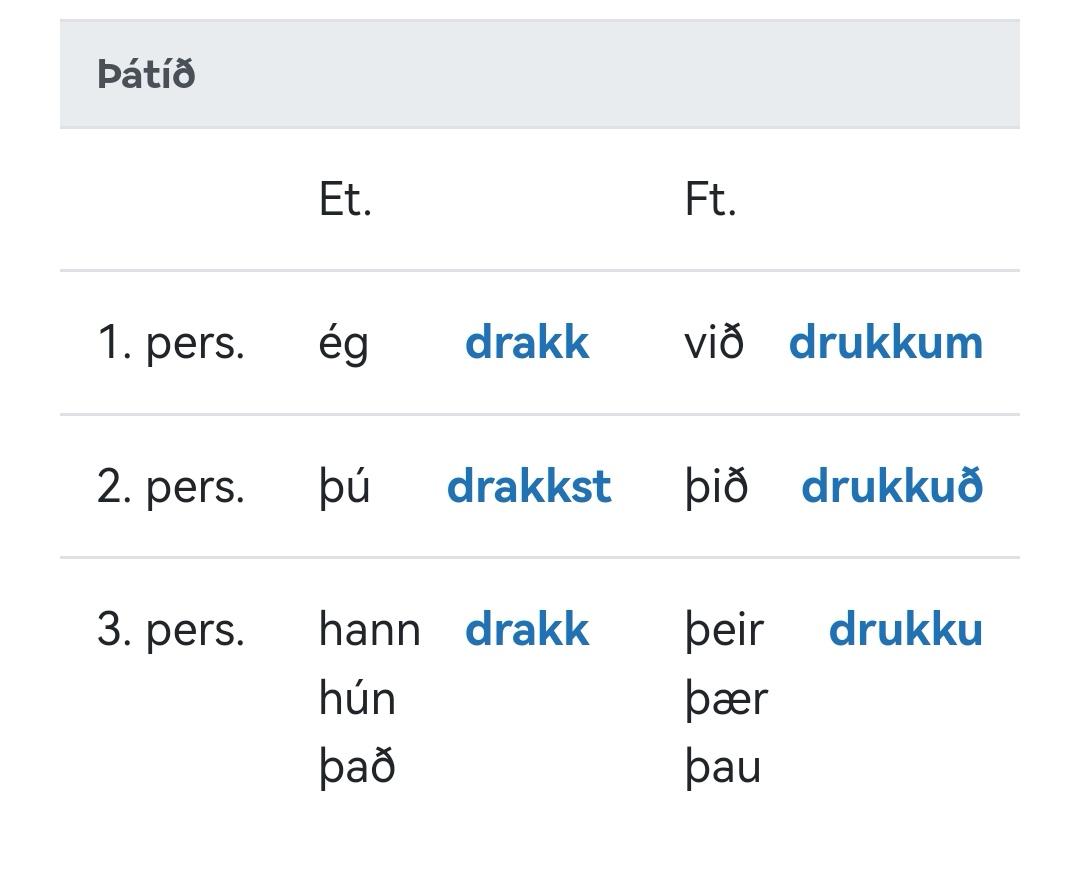Click the 'Et.' column heading
Viewport: 1080px width, 883px height.
tap(345, 200)
